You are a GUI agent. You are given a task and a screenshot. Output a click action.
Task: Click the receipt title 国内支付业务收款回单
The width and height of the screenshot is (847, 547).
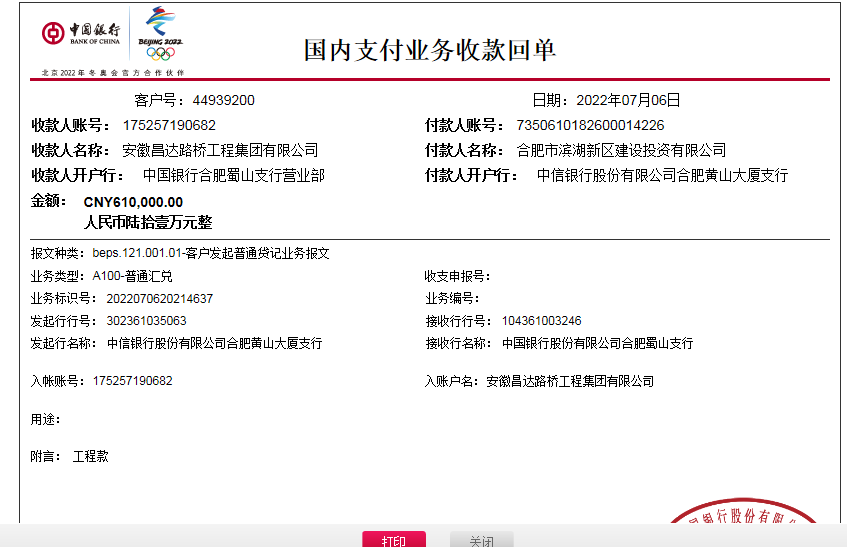(430, 50)
